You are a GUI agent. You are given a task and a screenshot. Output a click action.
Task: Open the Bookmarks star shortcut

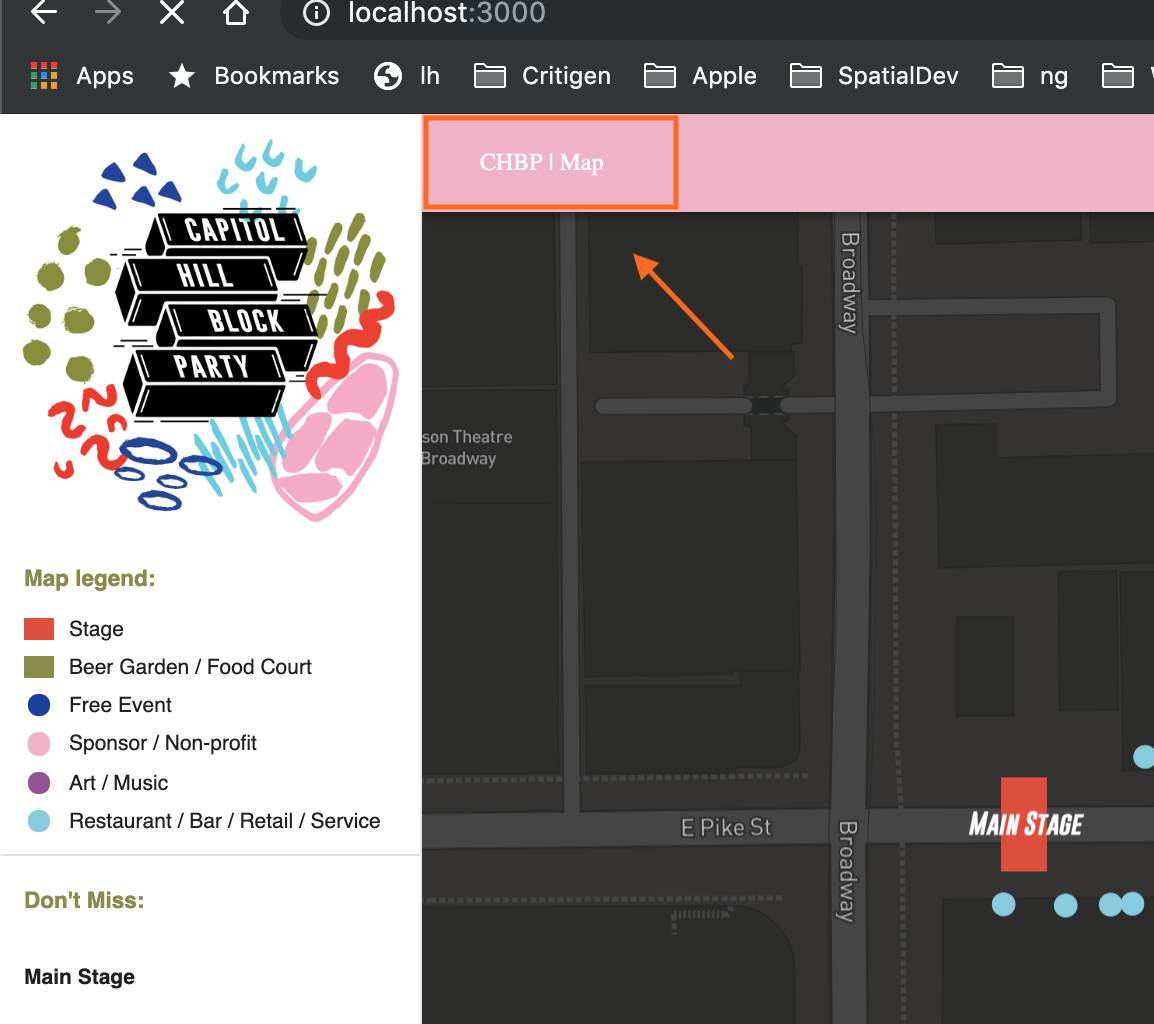(254, 76)
